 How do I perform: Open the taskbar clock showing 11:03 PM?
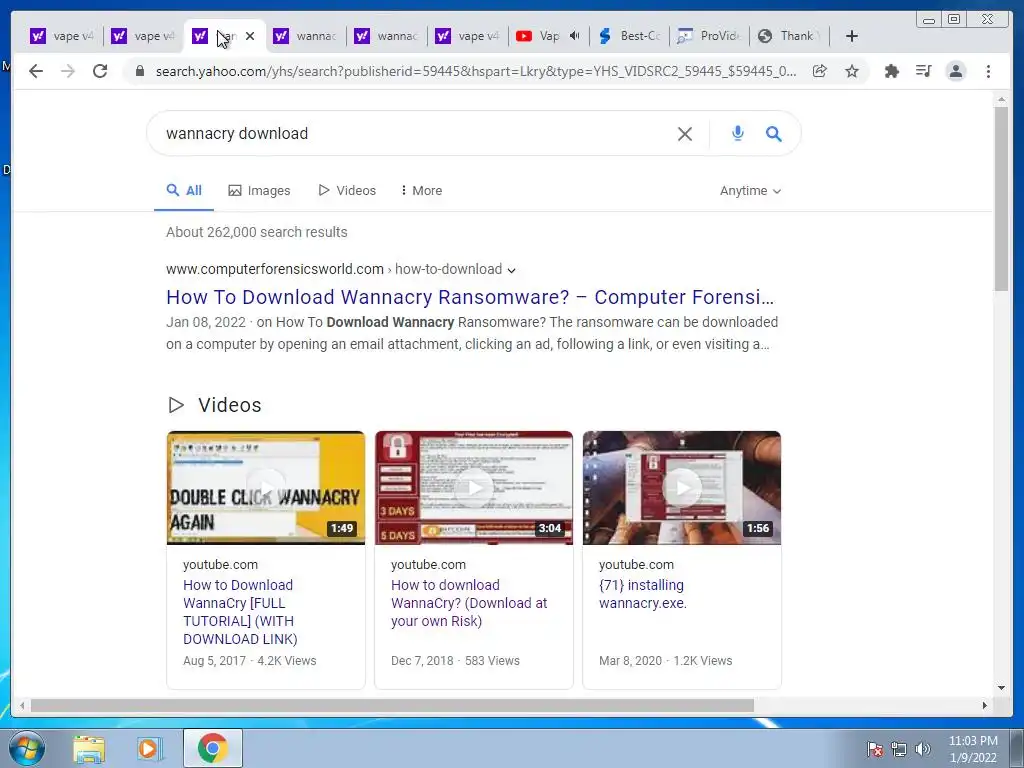coord(973,748)
